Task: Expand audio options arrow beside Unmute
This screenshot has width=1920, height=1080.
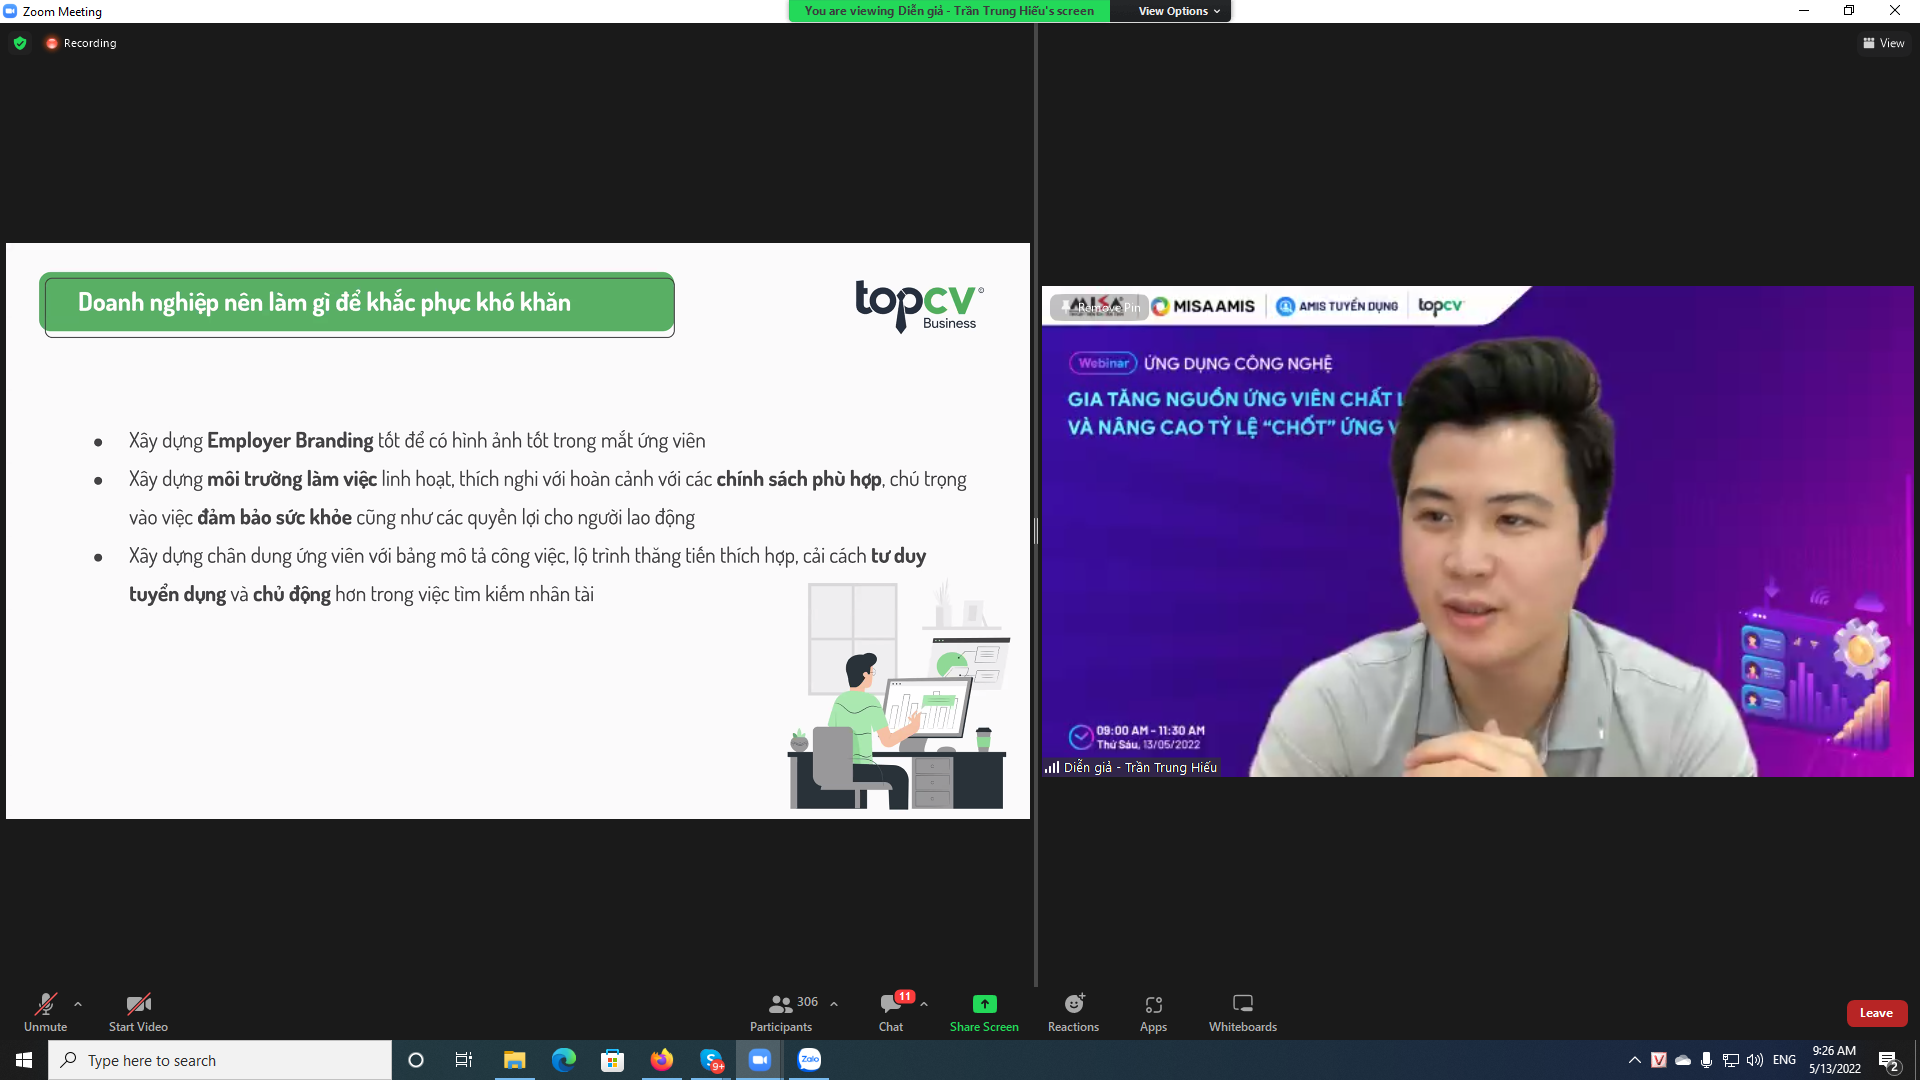Action: click(78, 1004)
